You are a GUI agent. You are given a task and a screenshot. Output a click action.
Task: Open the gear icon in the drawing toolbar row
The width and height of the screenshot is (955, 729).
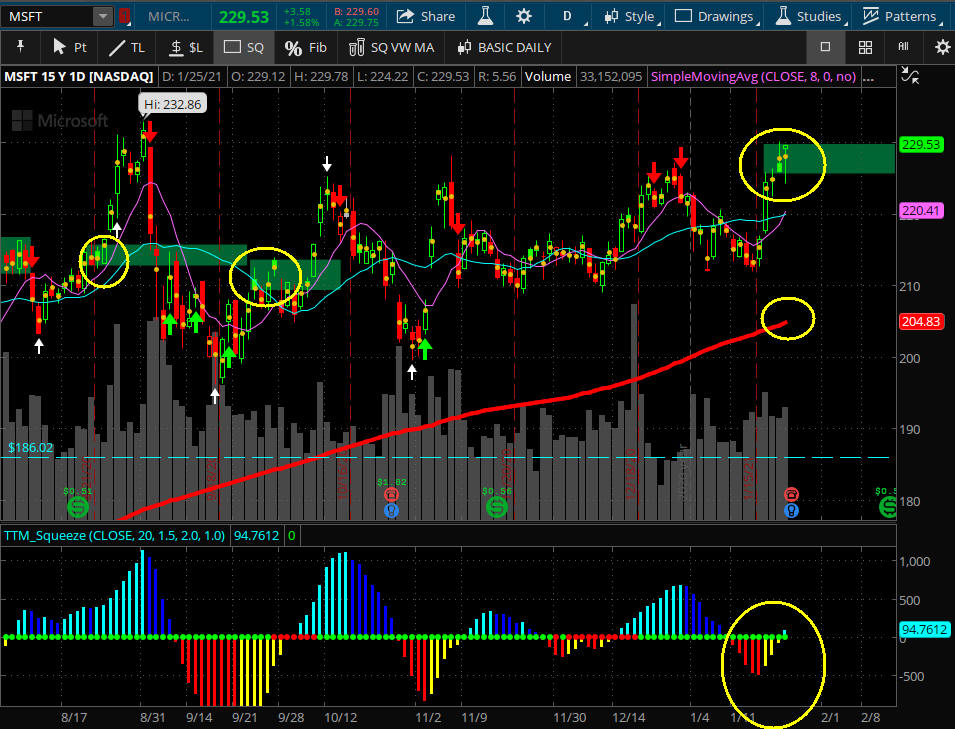pyautogui.click(x=941, y=47)
